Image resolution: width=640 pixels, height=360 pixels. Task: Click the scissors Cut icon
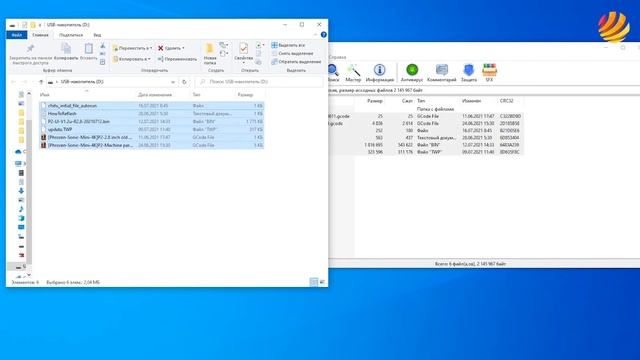coord(103,46)
